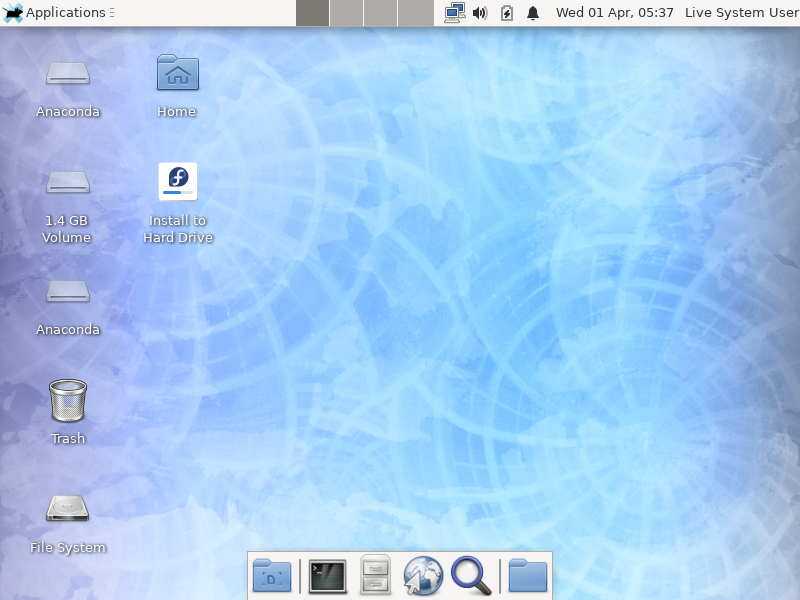Select the Install to Hard Drive icon

[x=178, y=182]
